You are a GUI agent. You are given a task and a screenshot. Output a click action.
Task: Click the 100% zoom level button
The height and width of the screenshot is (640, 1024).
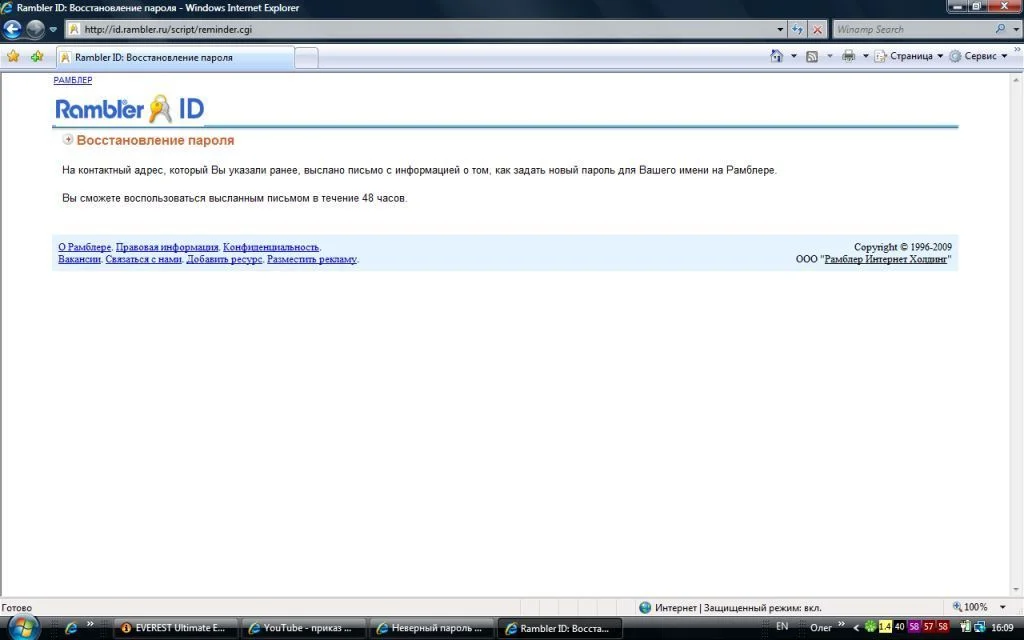(x=970, y=607)
